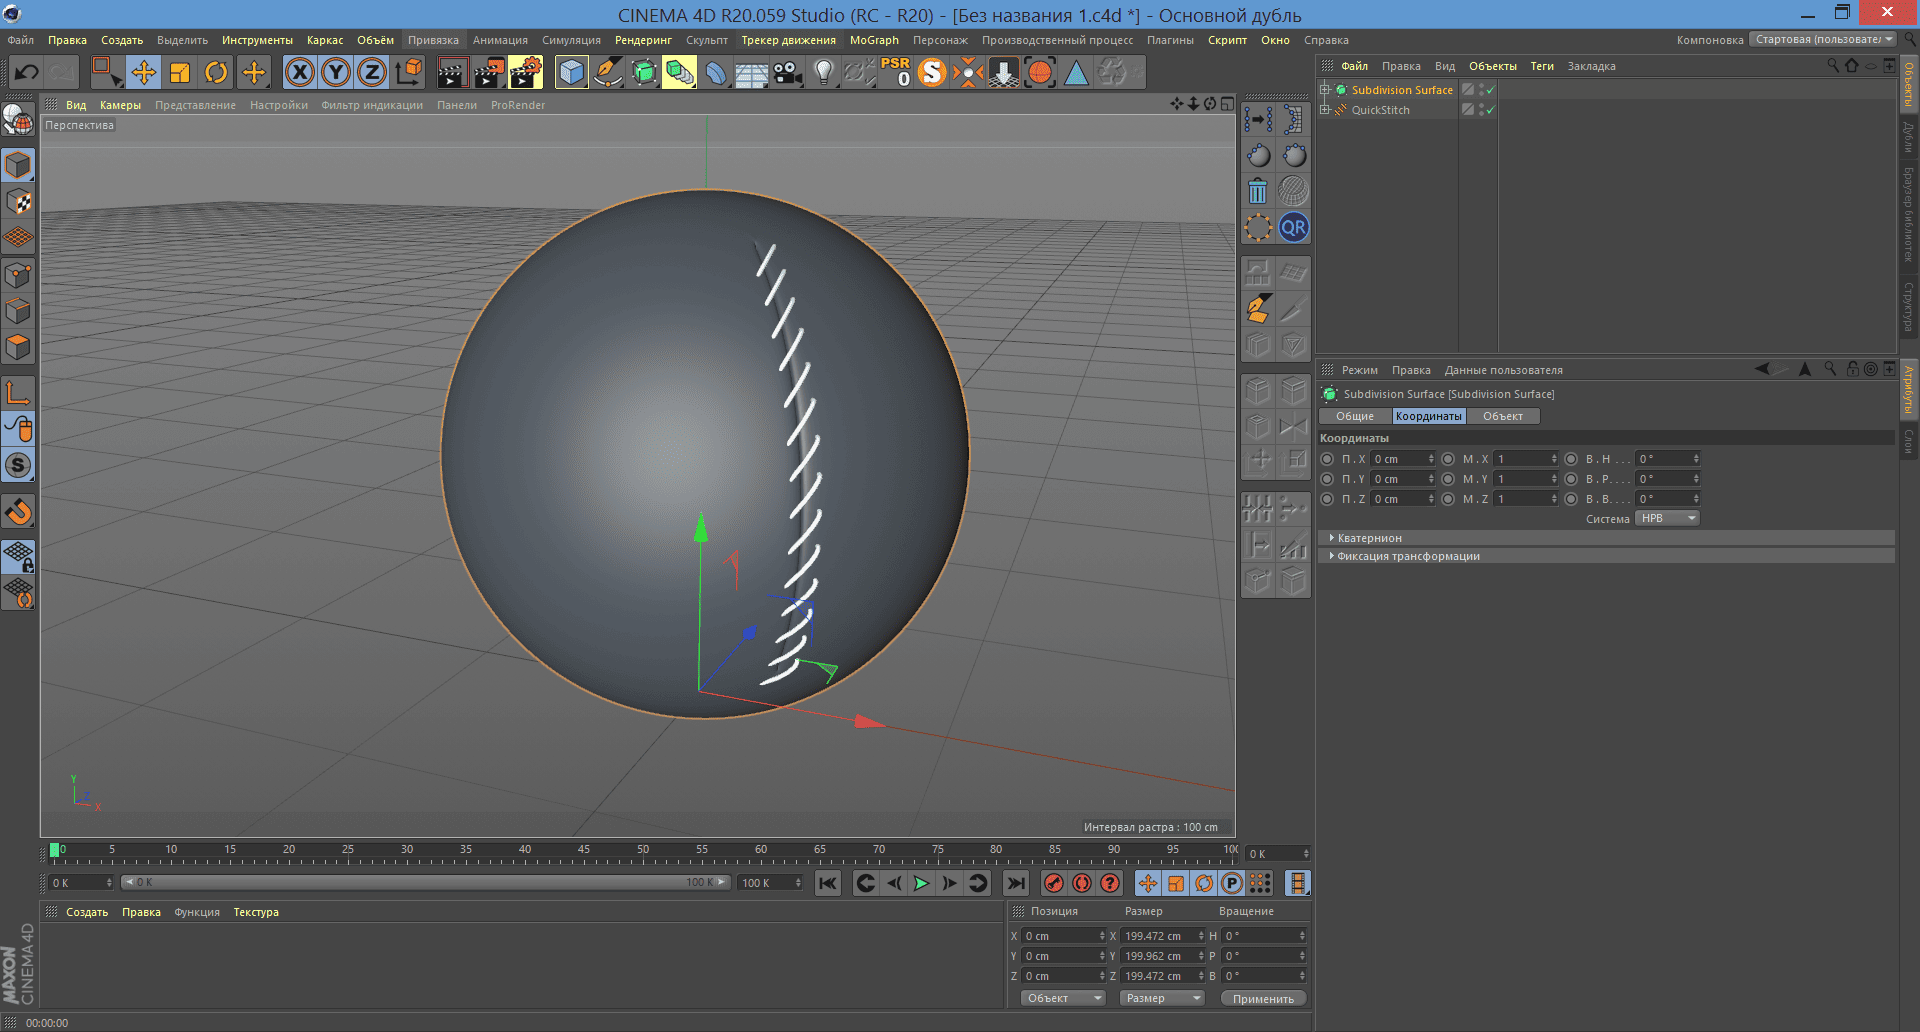Click Record active objects keyframe button
The width and height of the screenshot is (1920, 1032).
1053,883
